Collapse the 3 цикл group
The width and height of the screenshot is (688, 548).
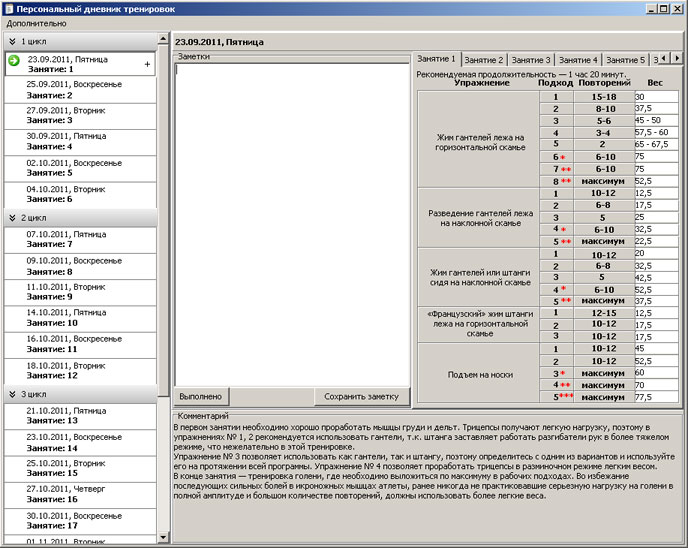[12, 393]
